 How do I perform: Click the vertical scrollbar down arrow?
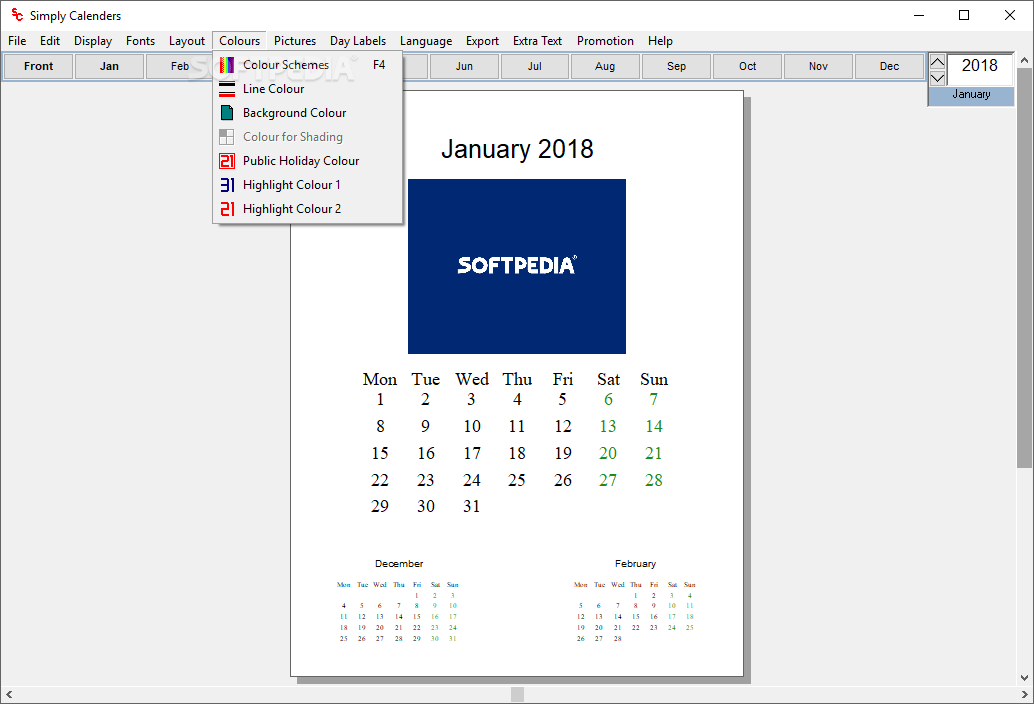click(1024, 678)
